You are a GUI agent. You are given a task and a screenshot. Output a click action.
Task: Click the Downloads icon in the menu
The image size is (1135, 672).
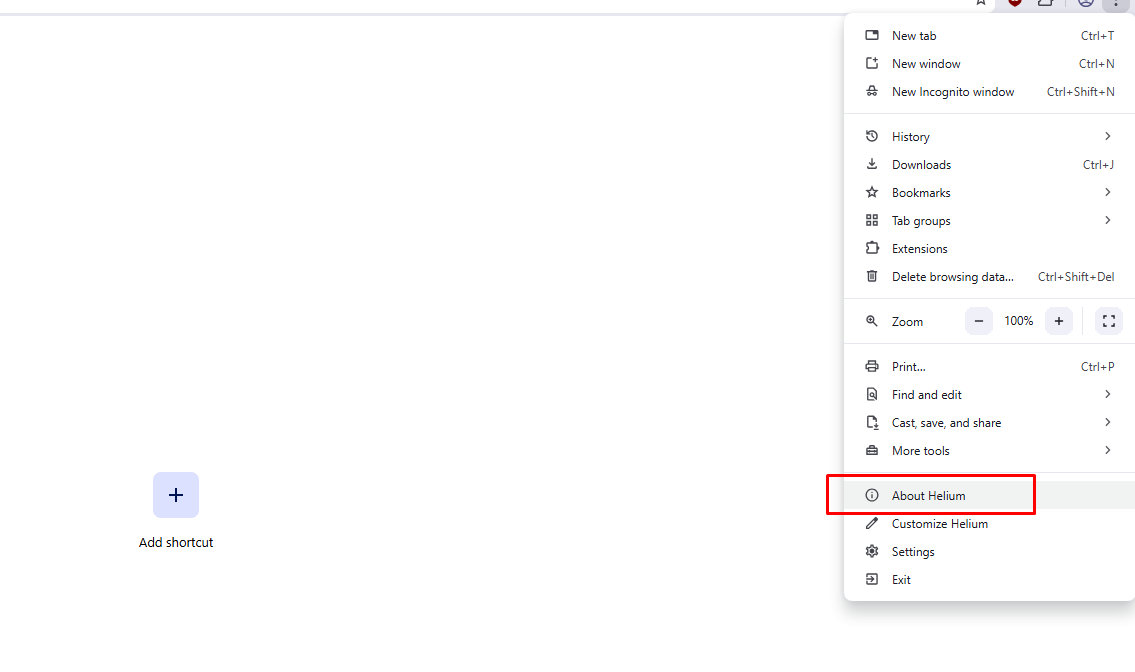point(872,164)
